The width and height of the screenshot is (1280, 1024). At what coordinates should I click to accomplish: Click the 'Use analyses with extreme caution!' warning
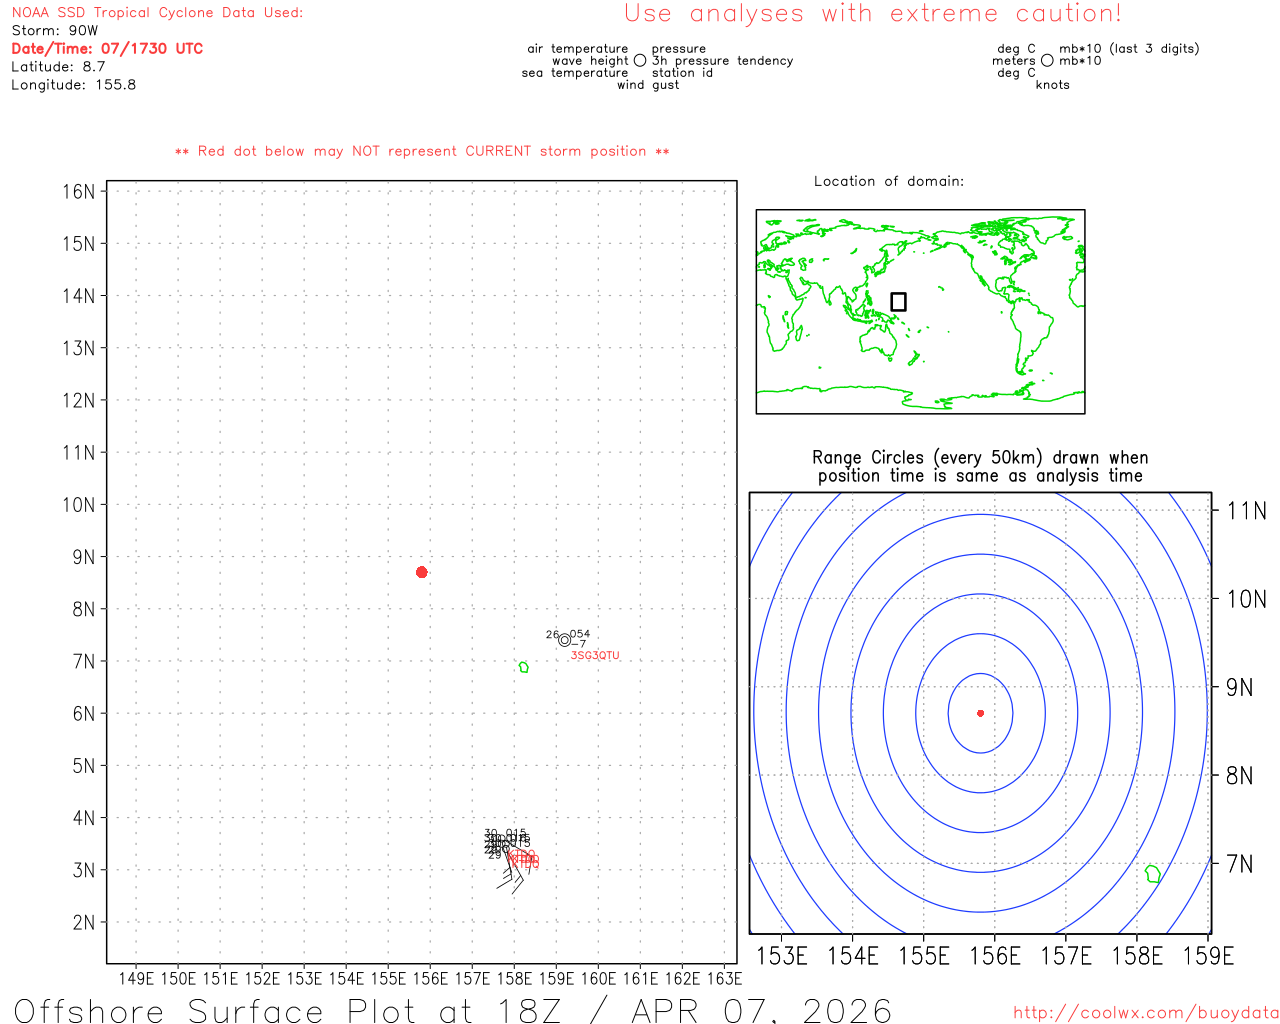(x=873, y=14)
